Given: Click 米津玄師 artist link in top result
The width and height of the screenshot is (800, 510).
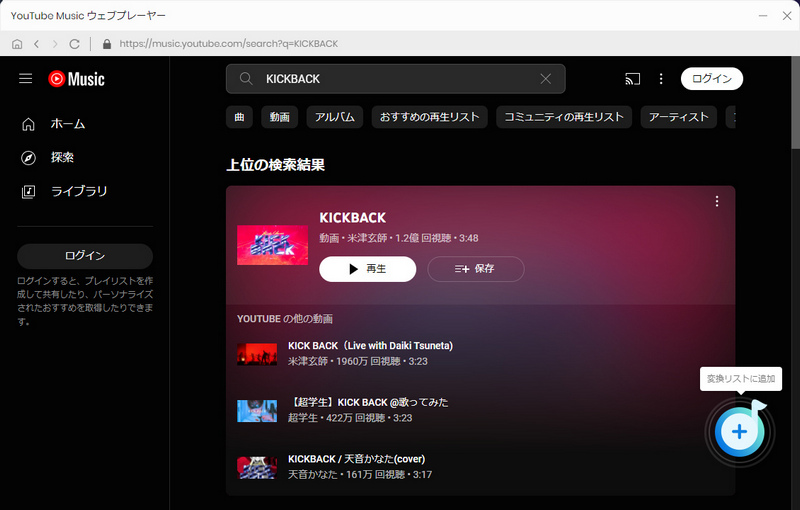Looking at the screenshot, I should (x=367, y=238).
